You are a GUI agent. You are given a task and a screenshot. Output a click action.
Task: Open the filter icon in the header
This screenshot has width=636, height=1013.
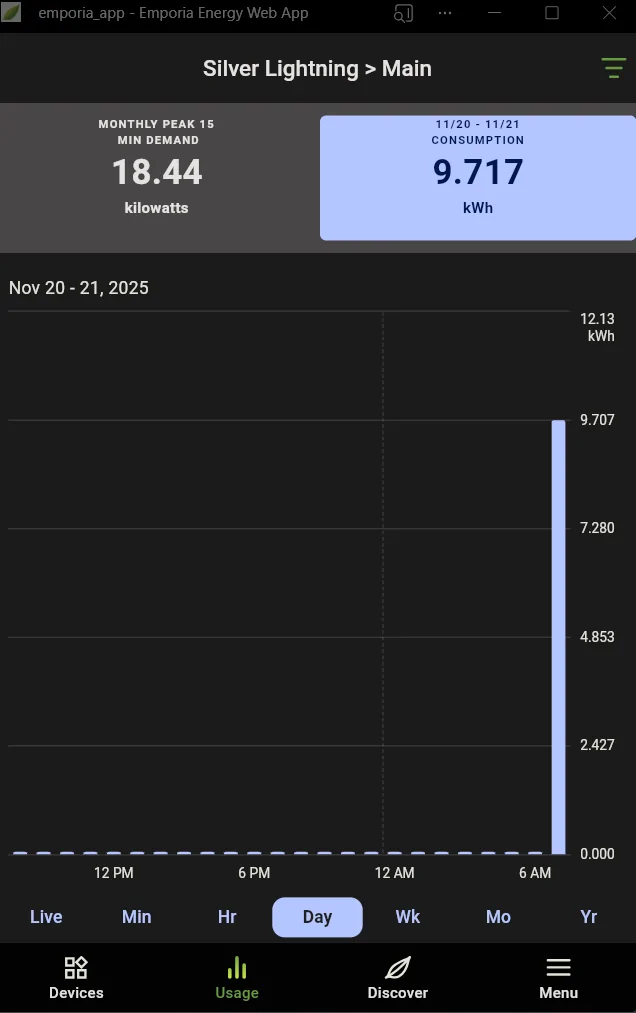[612, 68]
